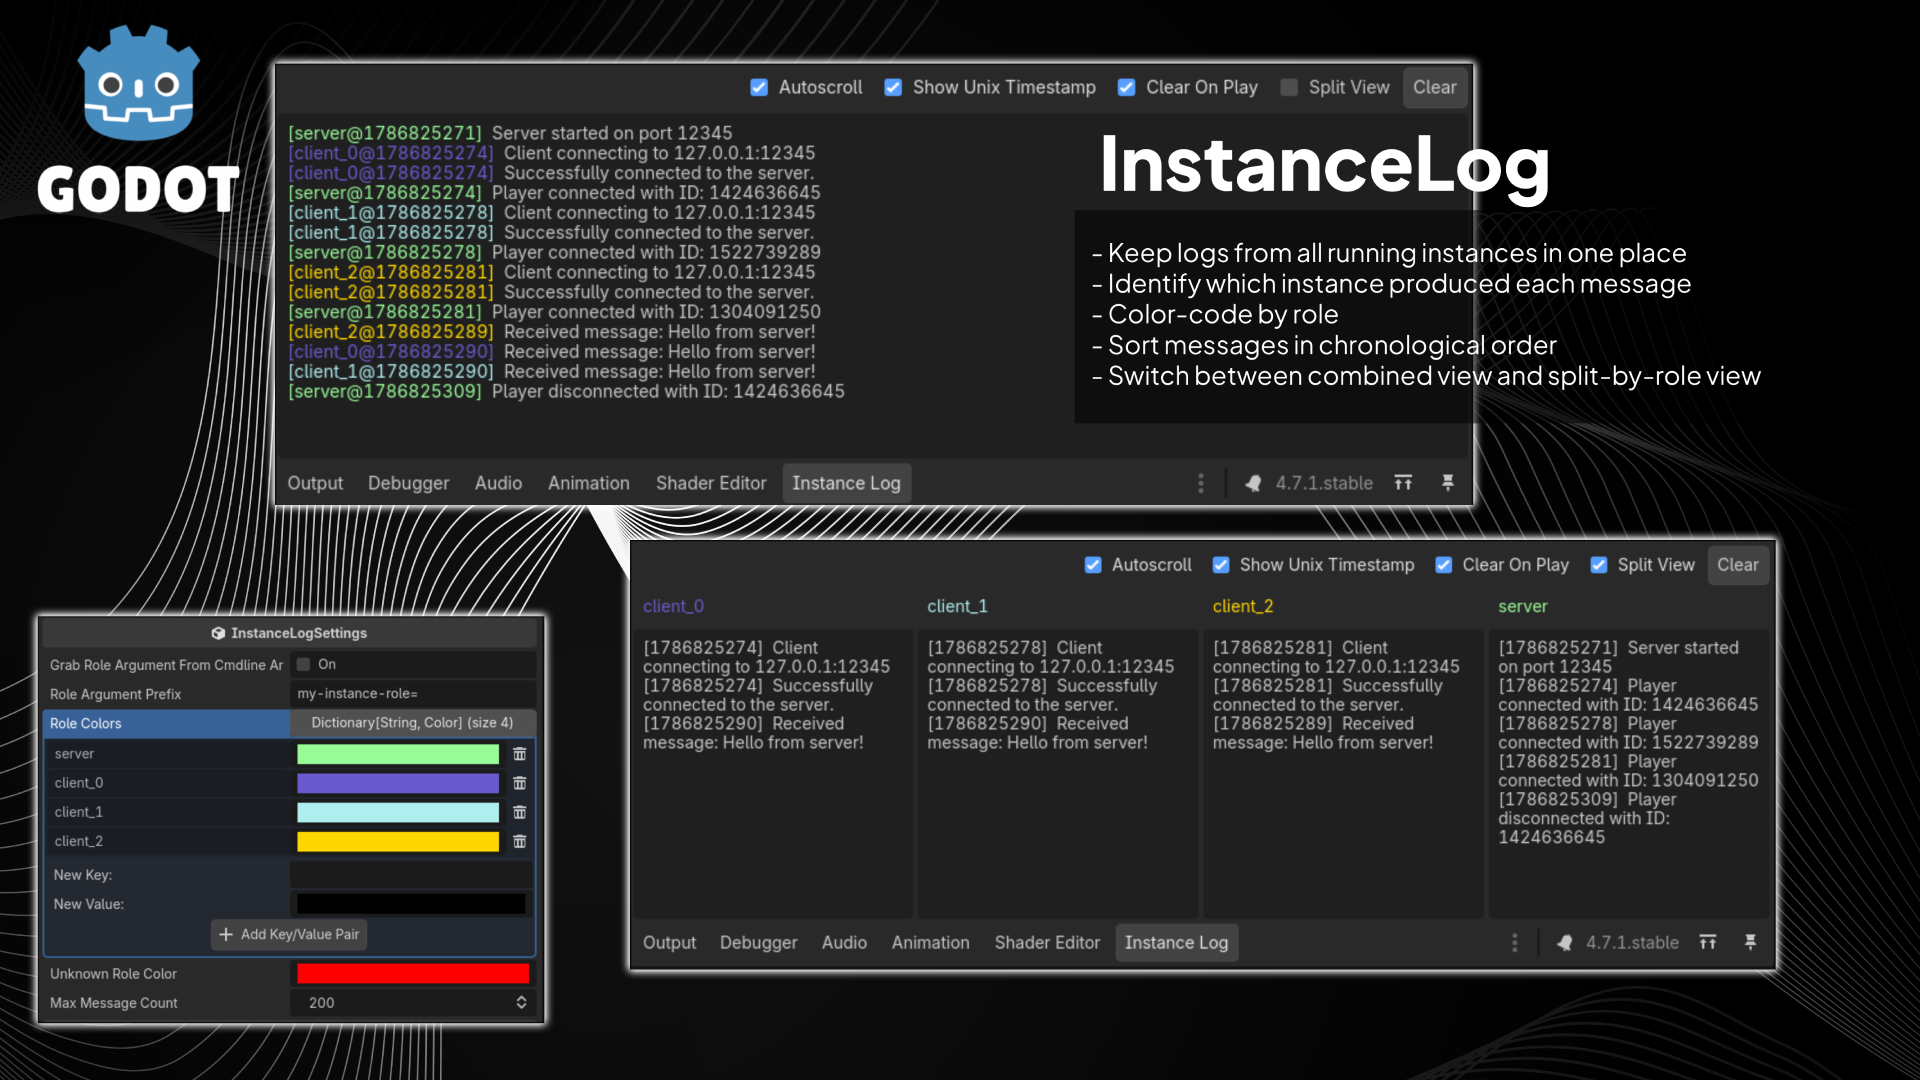Open the three-dot menu in the combined-log panel
The height and width of the screenshot is (1080, 1920).
(x=1201, y=483)
